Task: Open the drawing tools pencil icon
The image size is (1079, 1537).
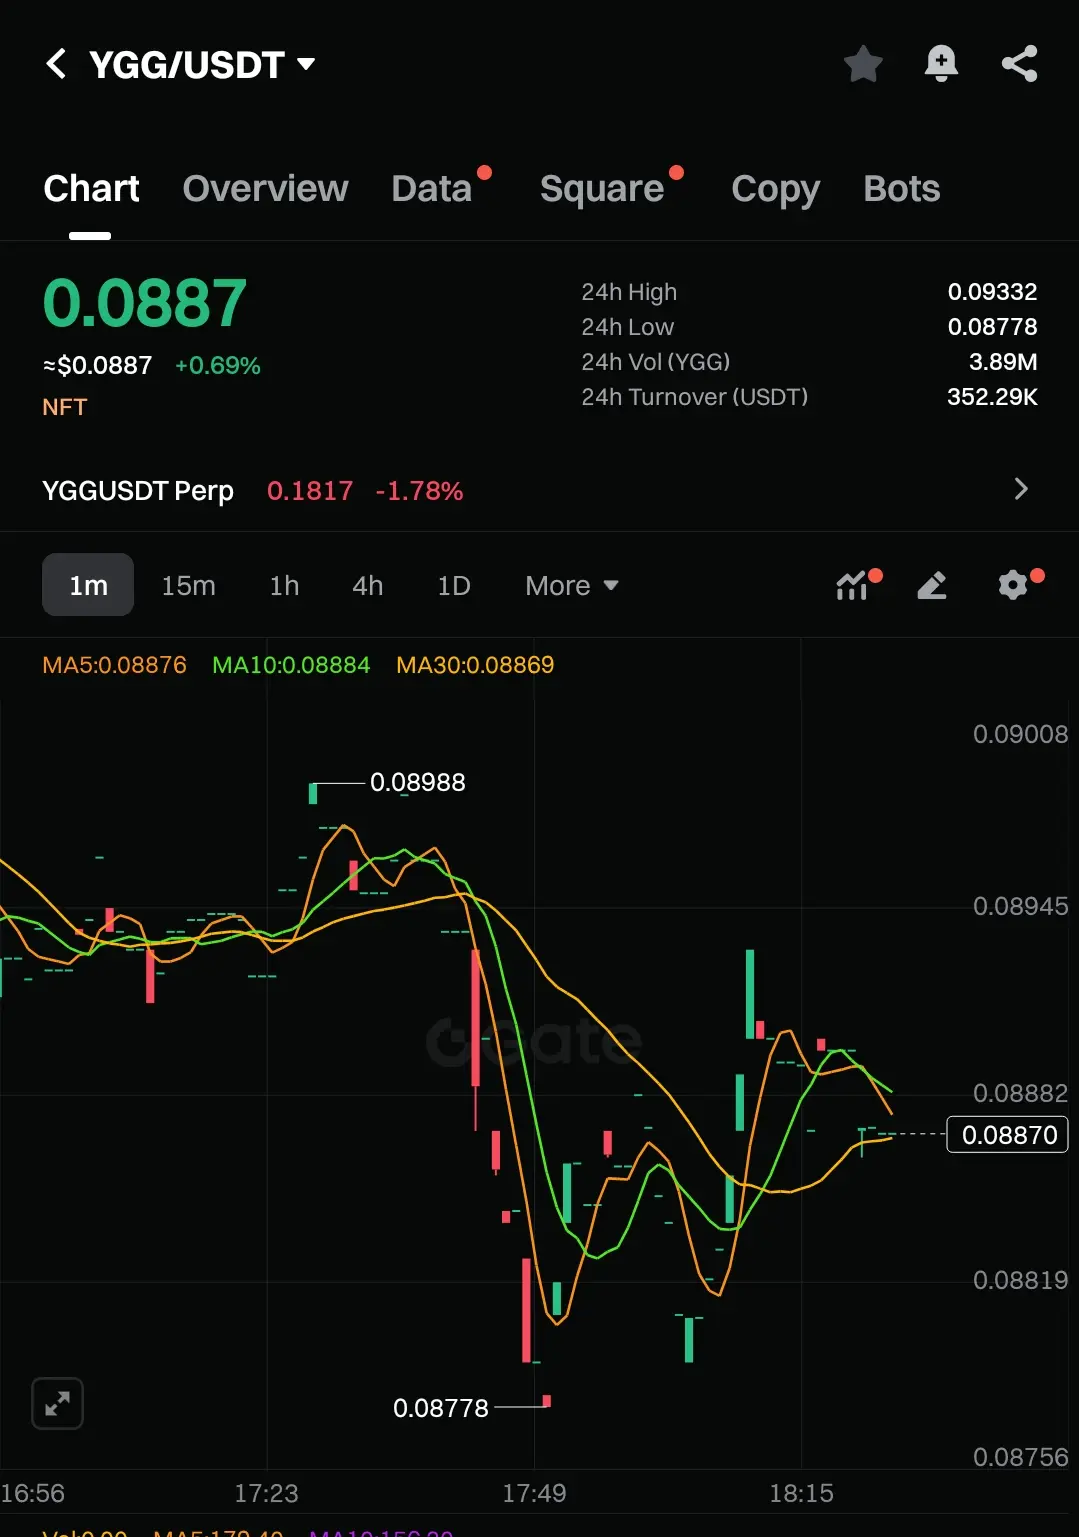Action: click(932, 585)
